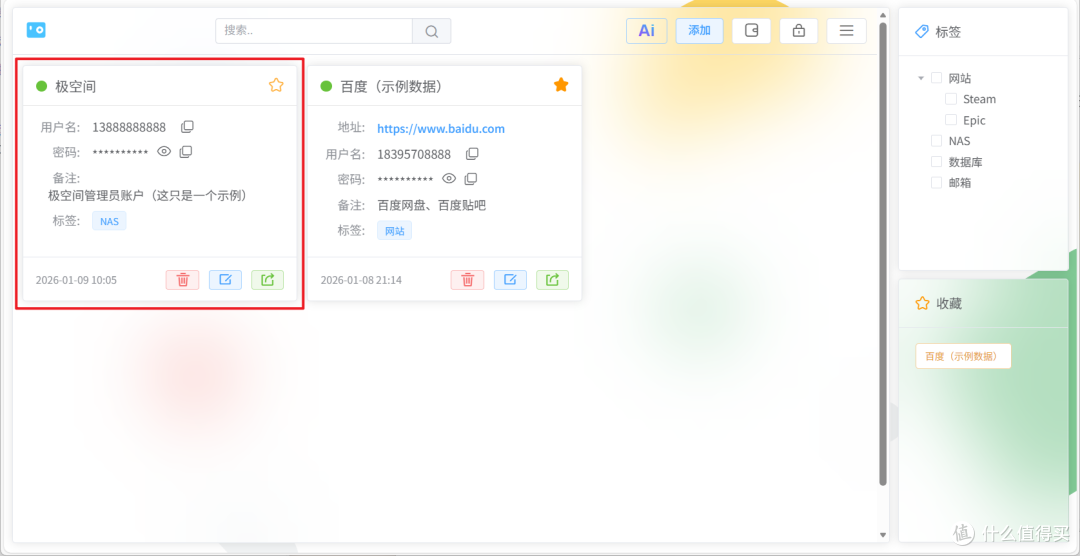Copy the 极空间 password
Image resolution: width=1080 pixels, height=556 pixels.
click(x=186, y=152)
